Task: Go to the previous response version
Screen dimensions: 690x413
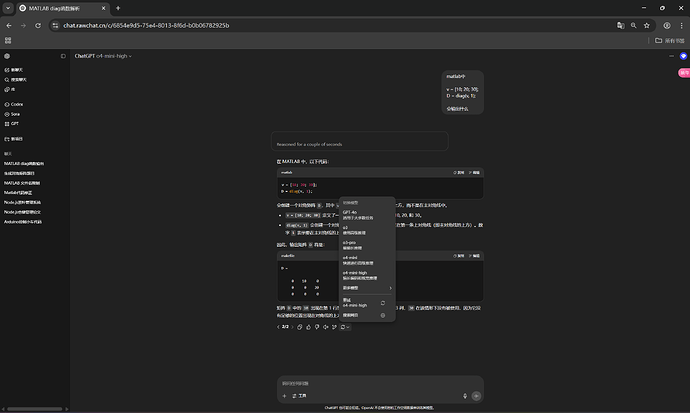Action: (278, 327)
